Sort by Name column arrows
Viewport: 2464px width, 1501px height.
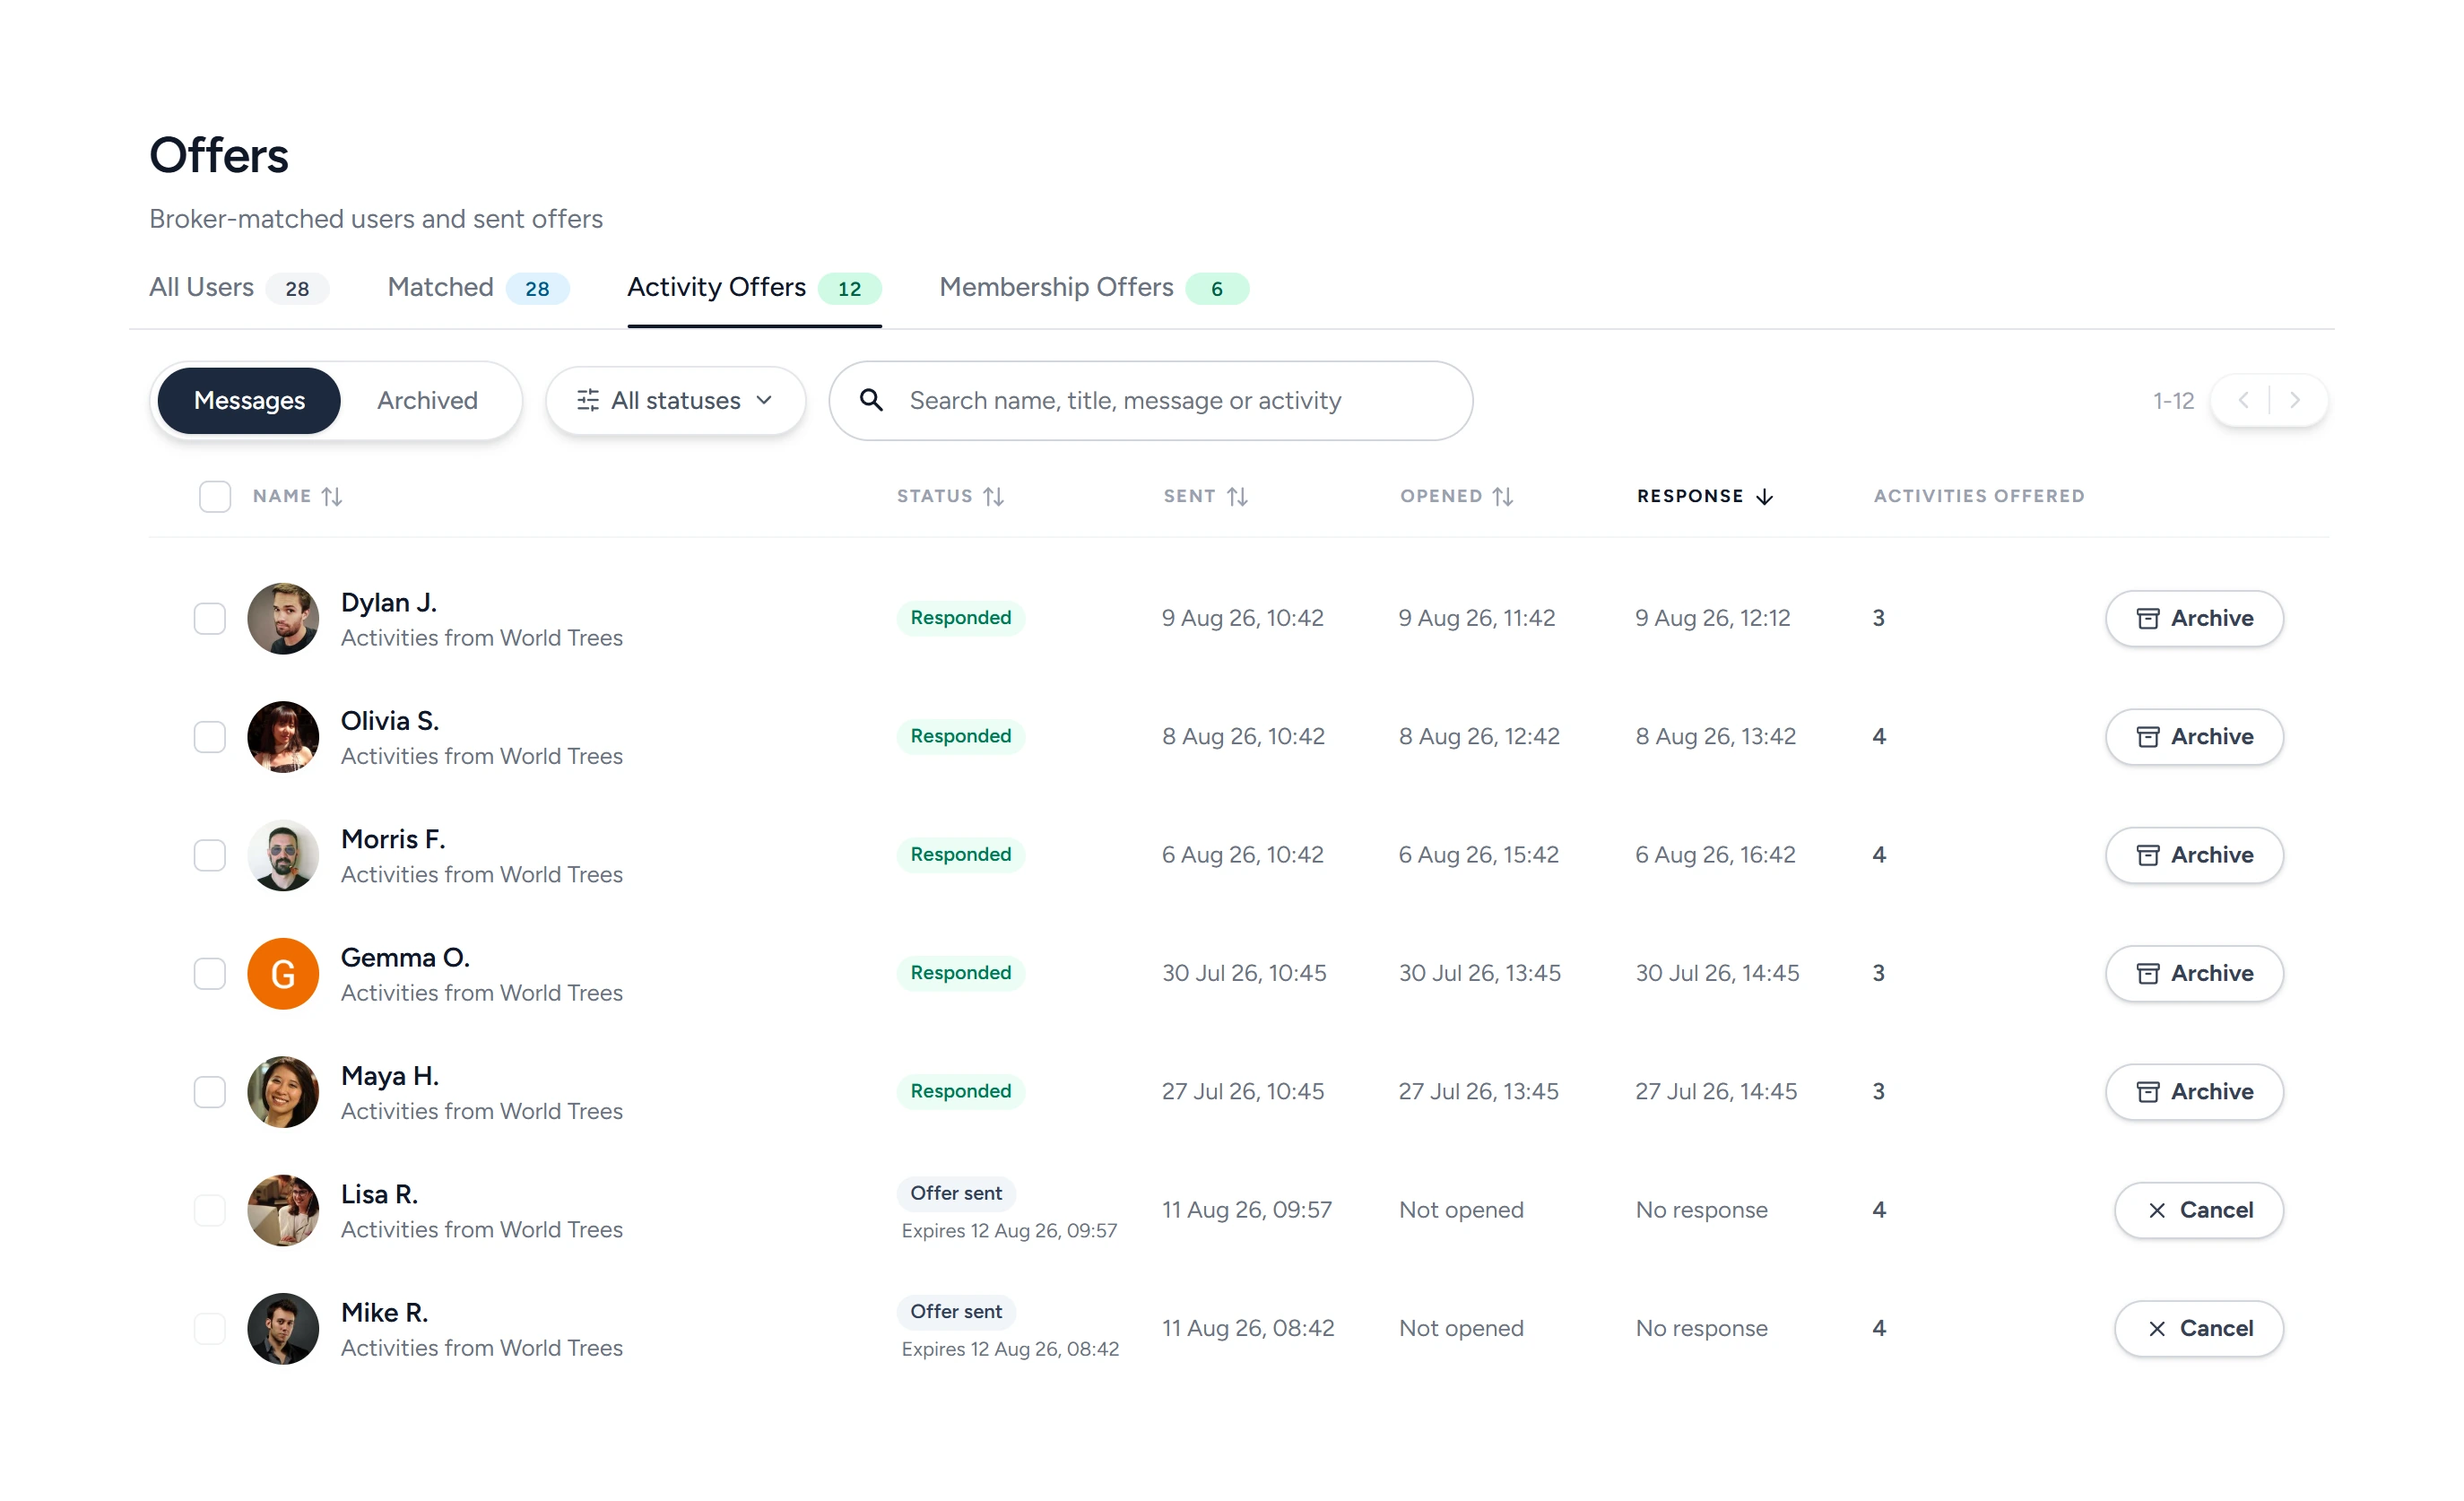pyautogui.click(x=332, y=496)
